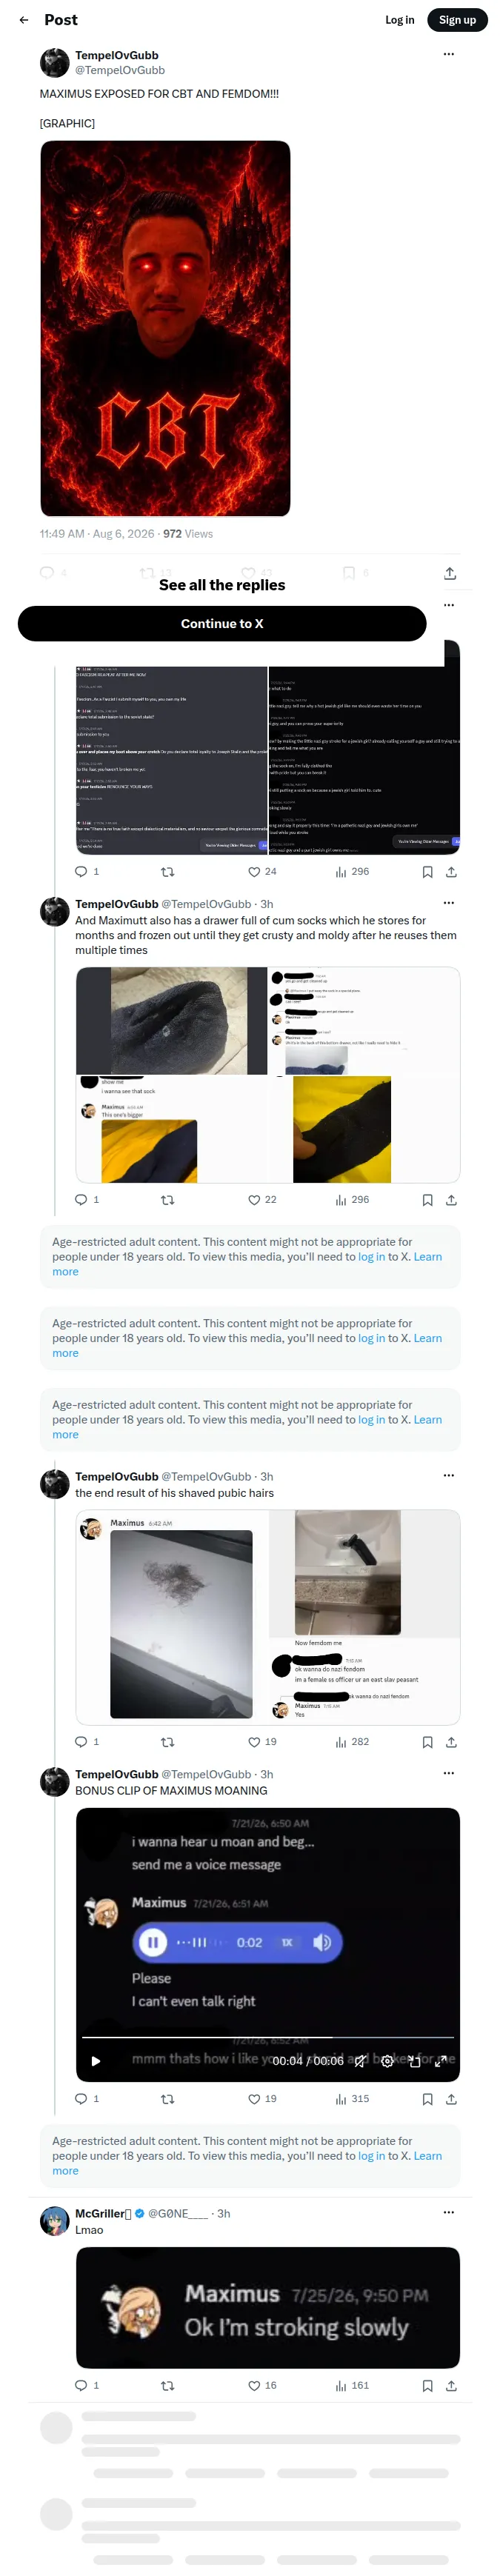
Task: Click the share icon under the main post
Action: pyautogui.click(x=450, y=573)
